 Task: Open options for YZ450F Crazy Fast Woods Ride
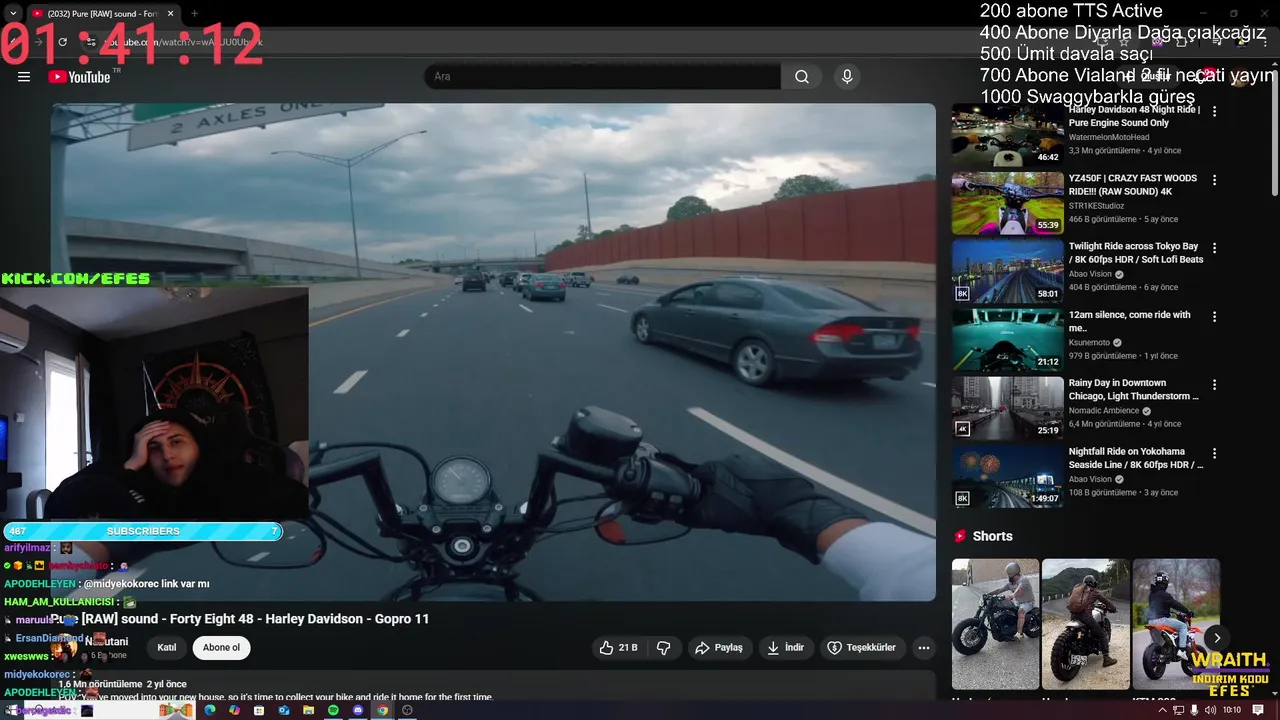(x=1215, y=180)
